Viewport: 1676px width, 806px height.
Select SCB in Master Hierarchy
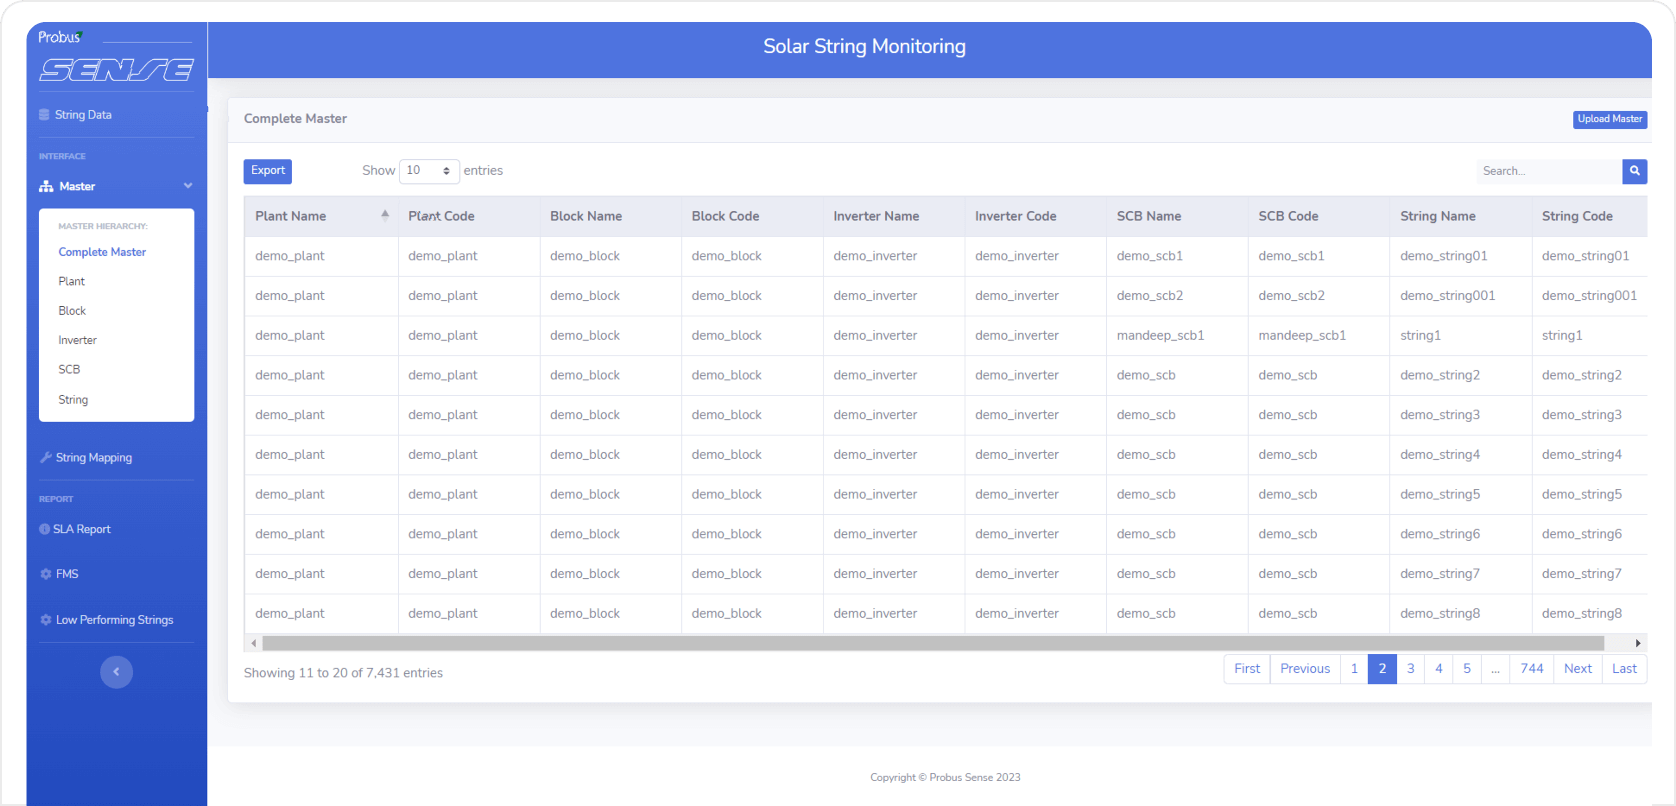pos(69,370)
